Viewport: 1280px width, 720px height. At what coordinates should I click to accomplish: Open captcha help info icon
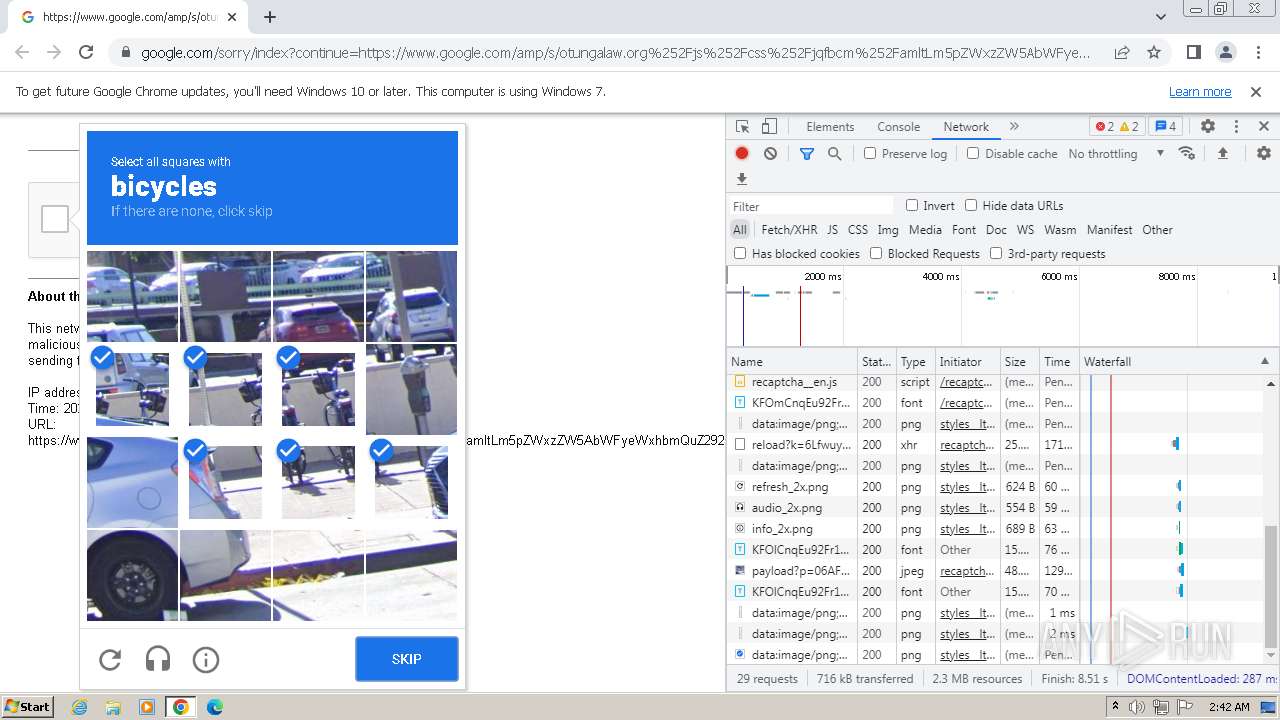click(206, 660)
